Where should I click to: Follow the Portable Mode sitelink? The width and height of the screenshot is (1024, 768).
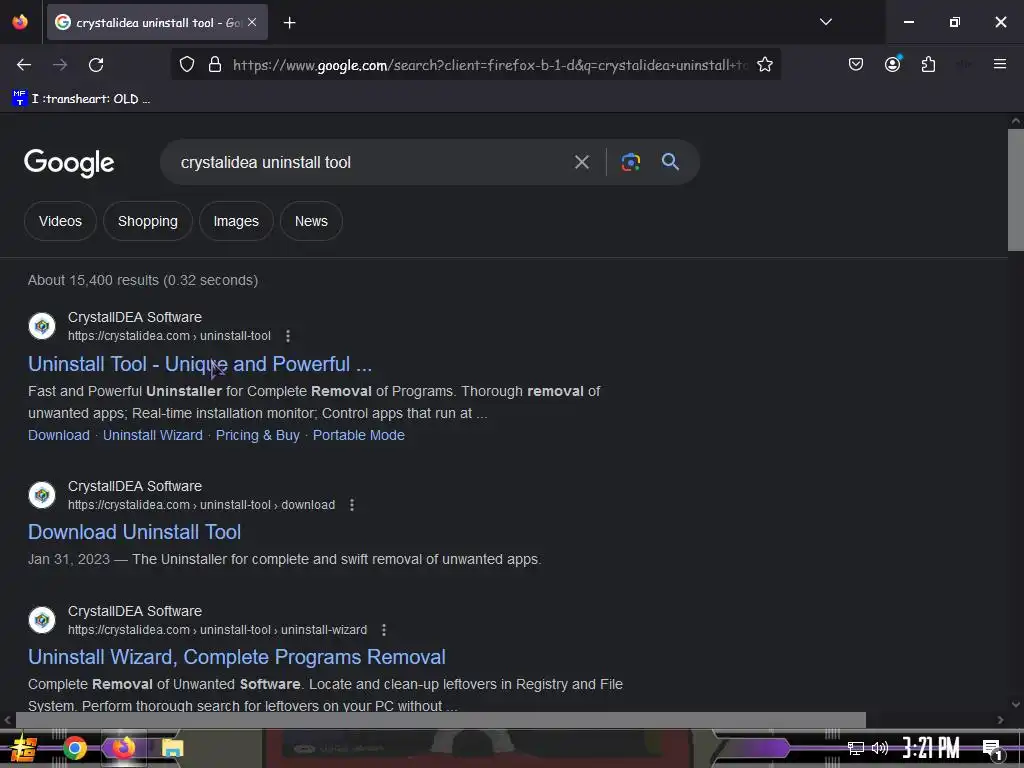pyautogui.click(x=359, y=435)
